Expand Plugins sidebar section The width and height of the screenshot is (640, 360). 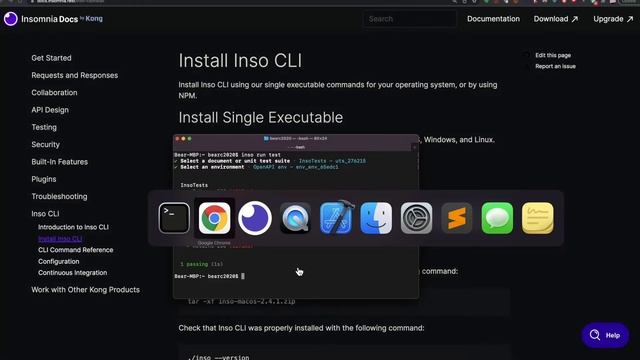pyautogui.click(x=44, y=179)
